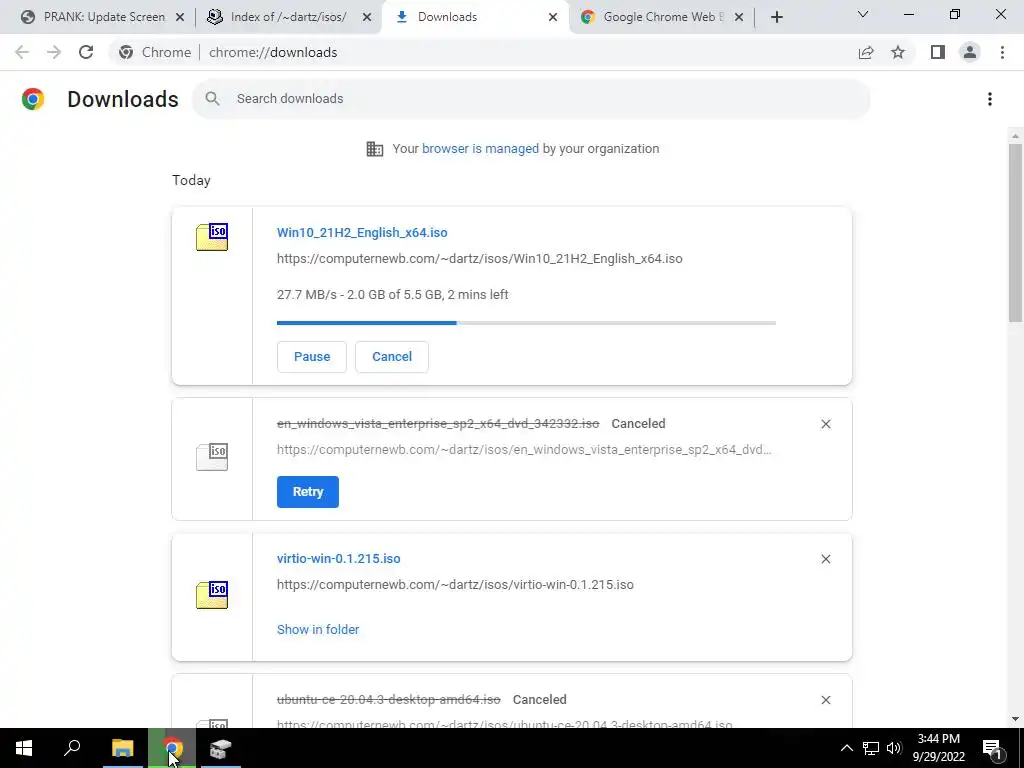Click the greyed Vista enterprise iso file icon

[x=212, y=456]
